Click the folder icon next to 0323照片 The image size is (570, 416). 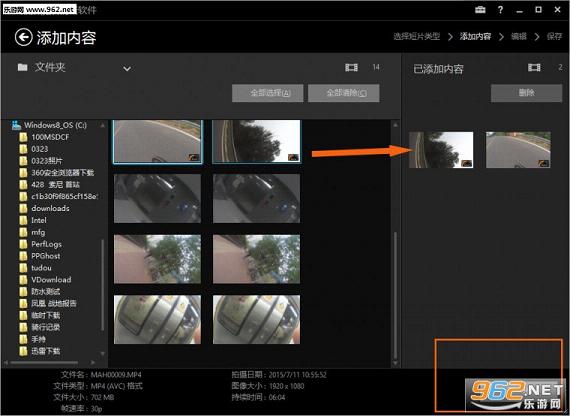point(24,161)
